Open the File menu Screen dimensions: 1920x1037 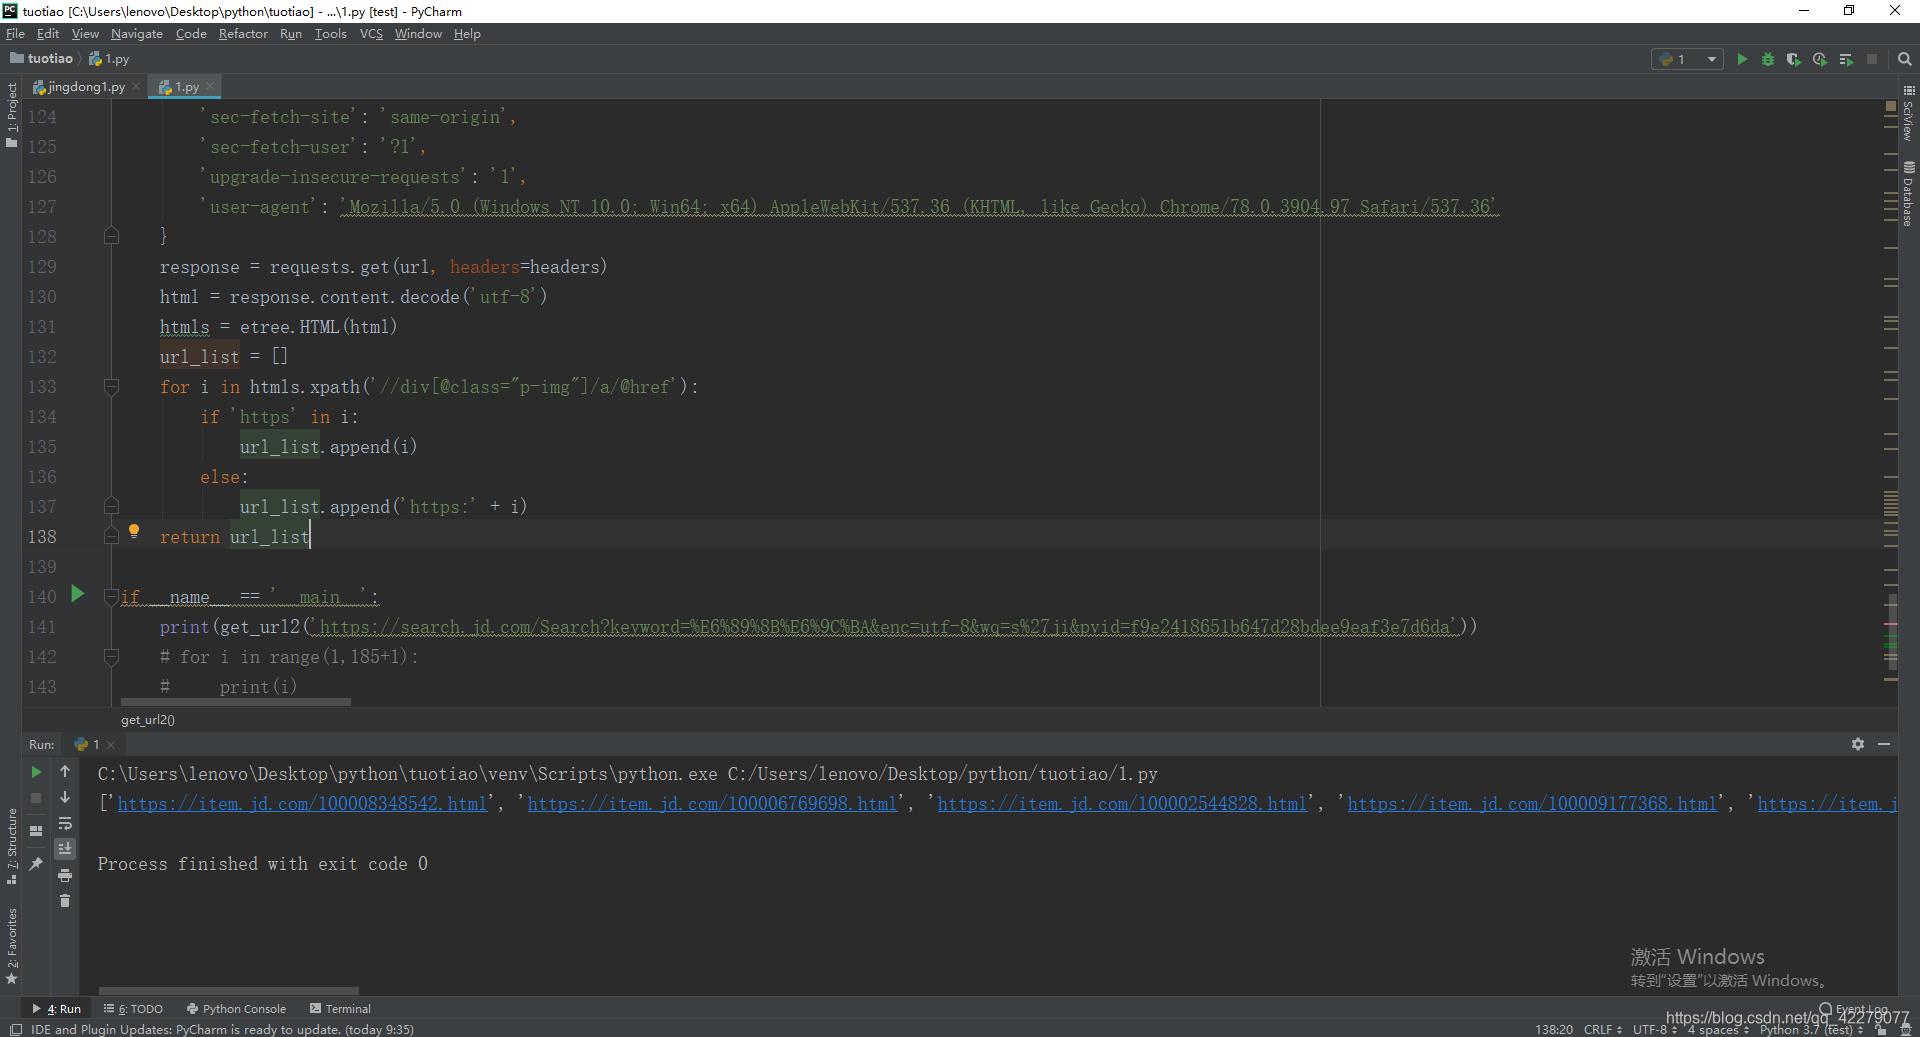point(15,34)
